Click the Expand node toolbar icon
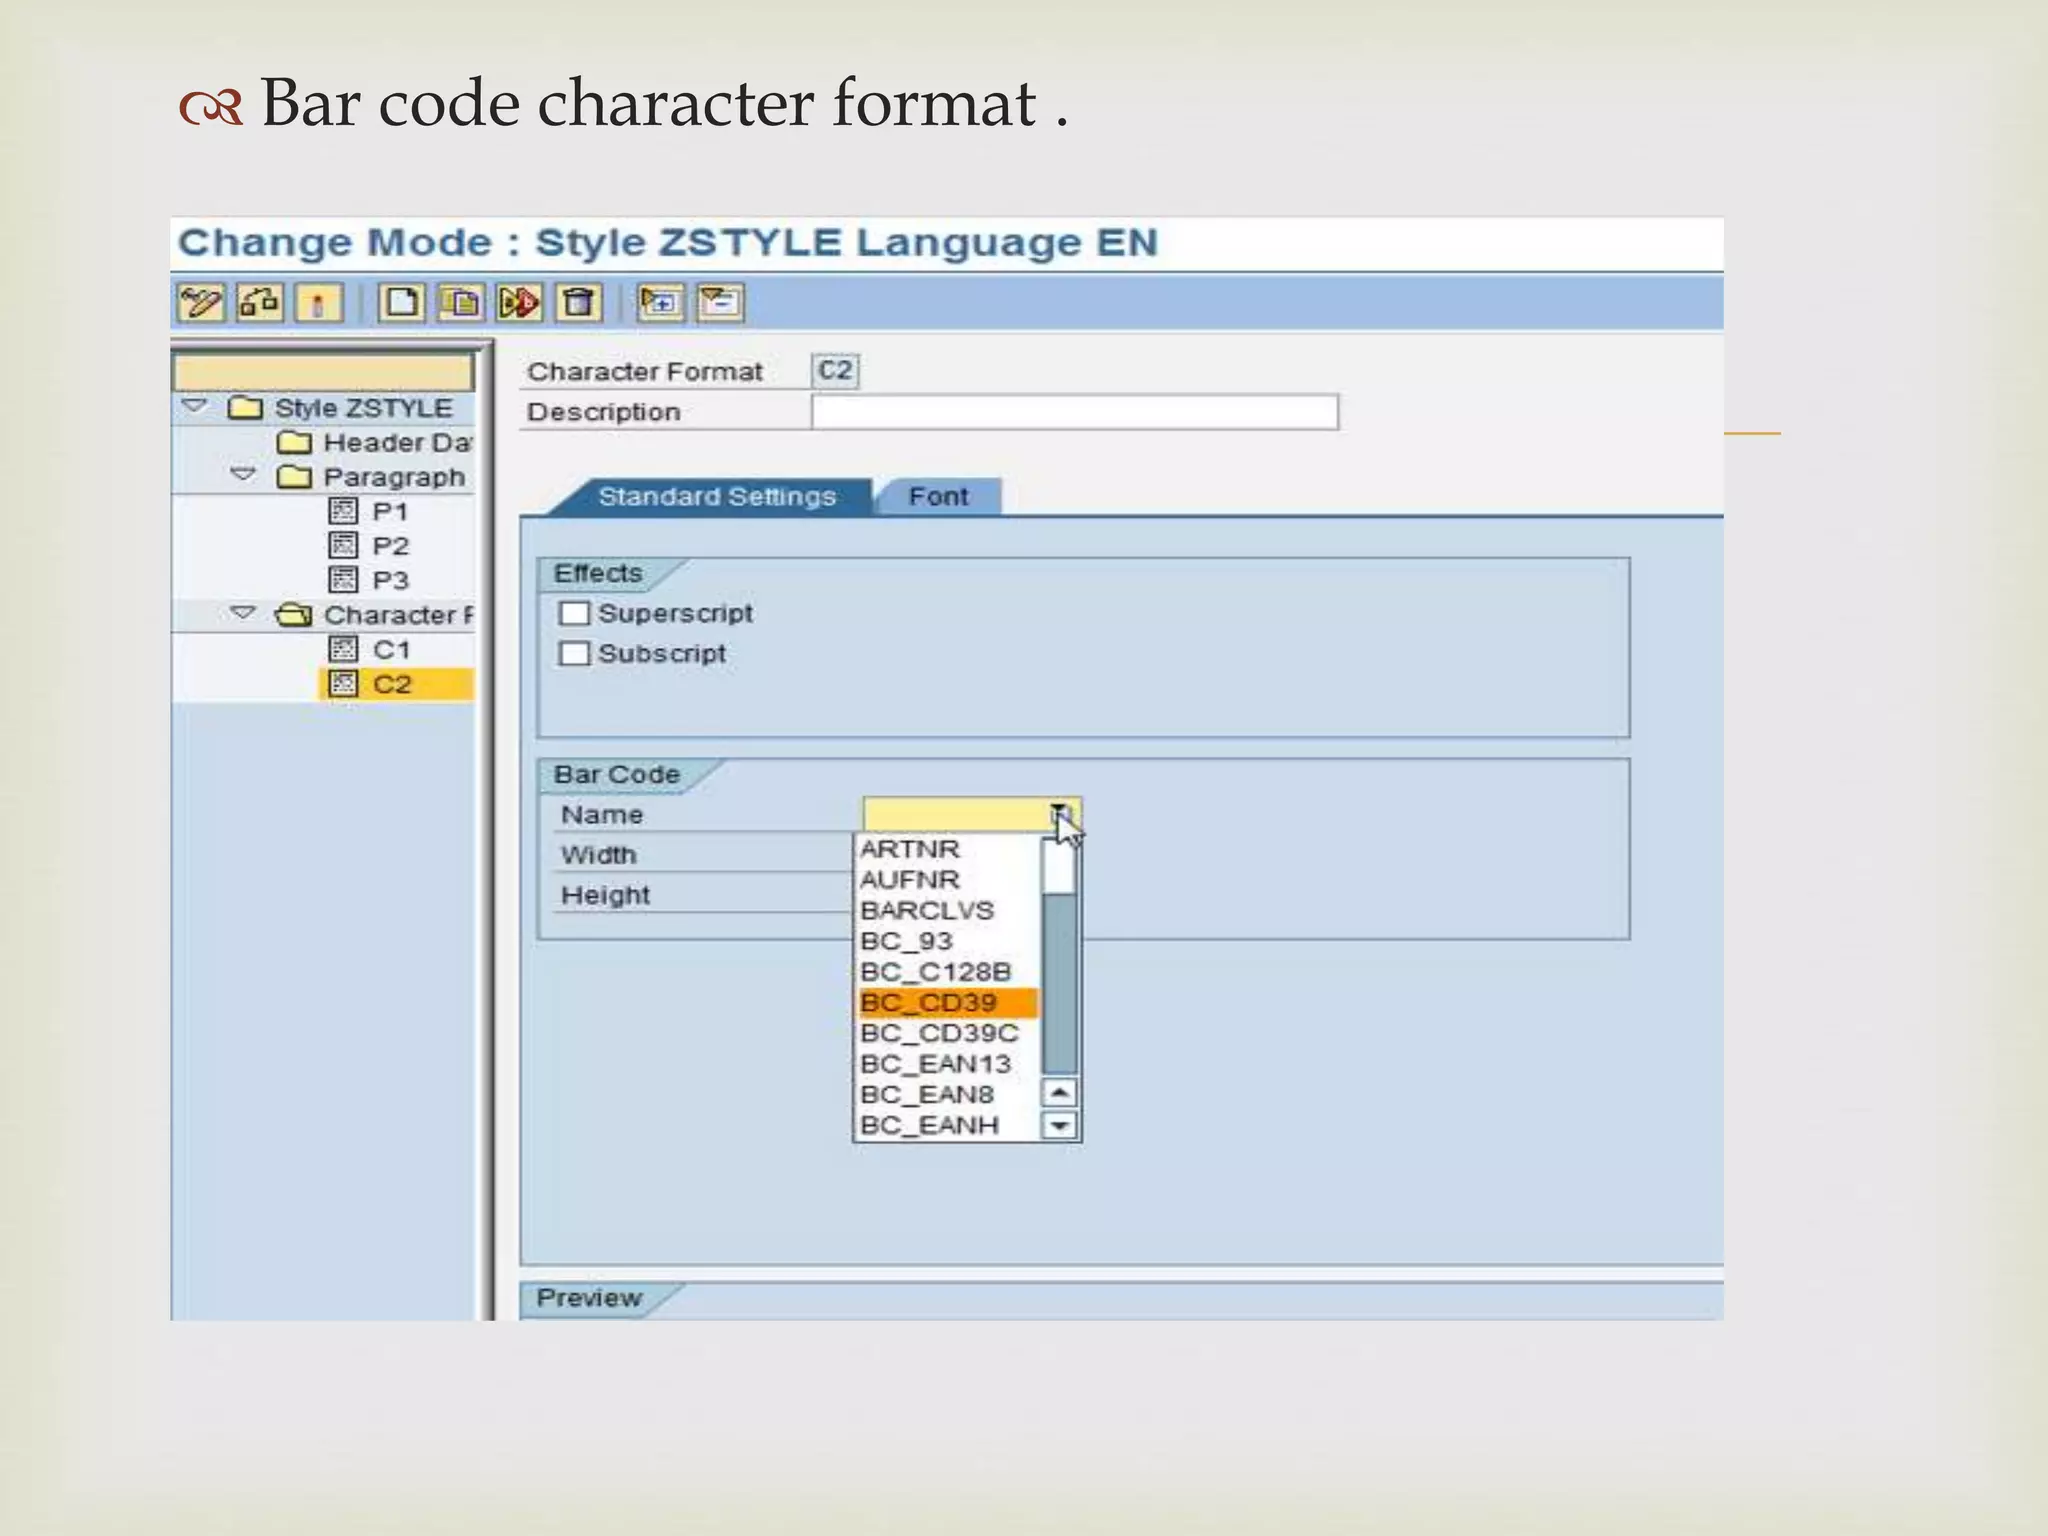Screen dimensions: 2048x1536 pyautogui.click(x=660, y=302)
